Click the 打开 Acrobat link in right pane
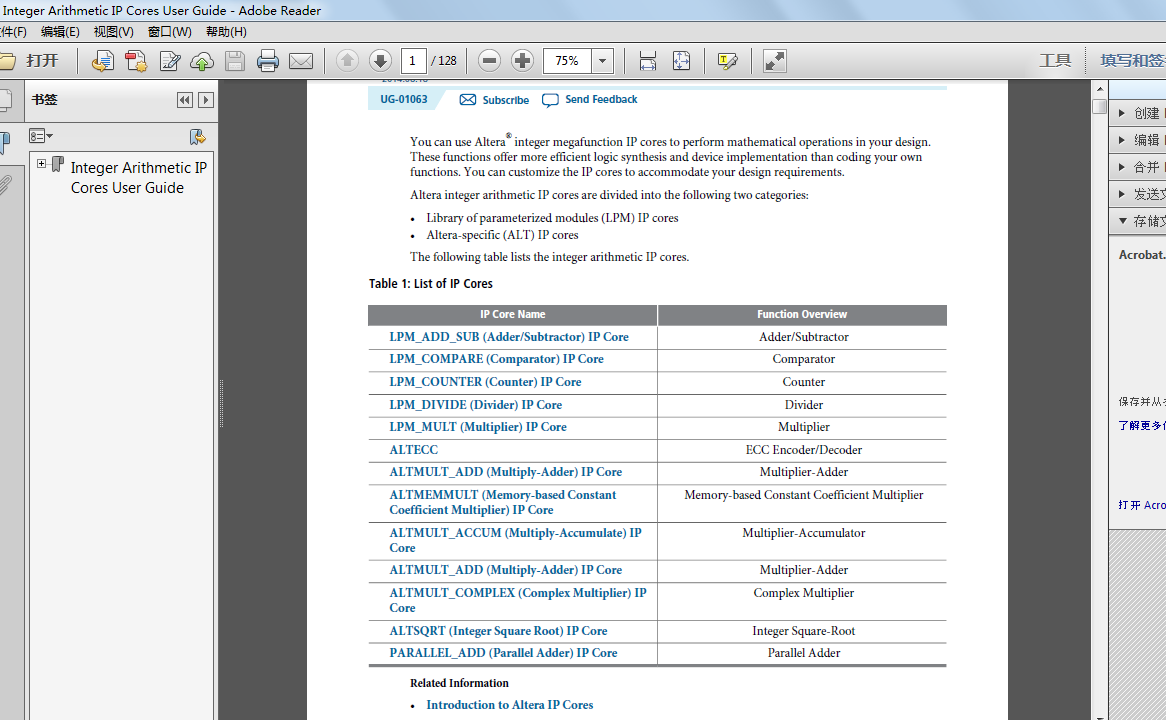This screenshot has width=1166, height=720. tap(1141, 505)
